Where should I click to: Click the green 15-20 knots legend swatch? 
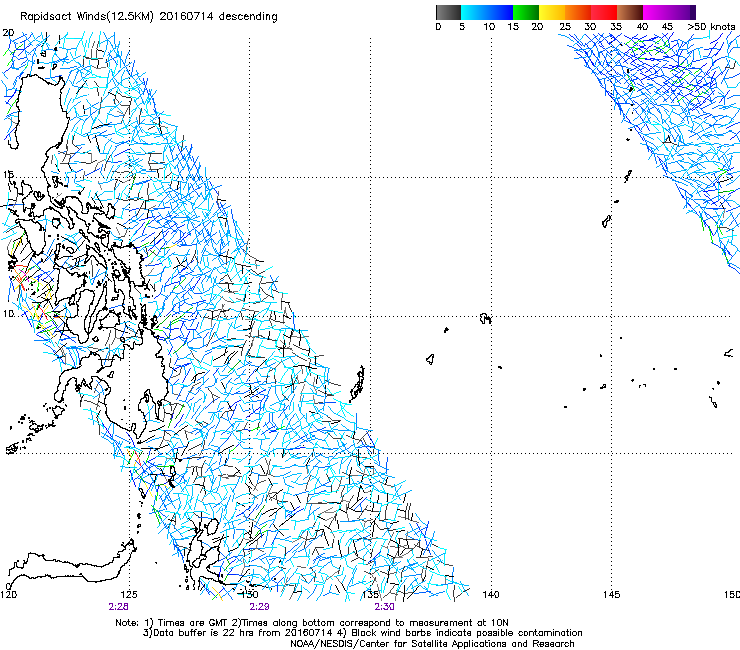pos(526,12)
